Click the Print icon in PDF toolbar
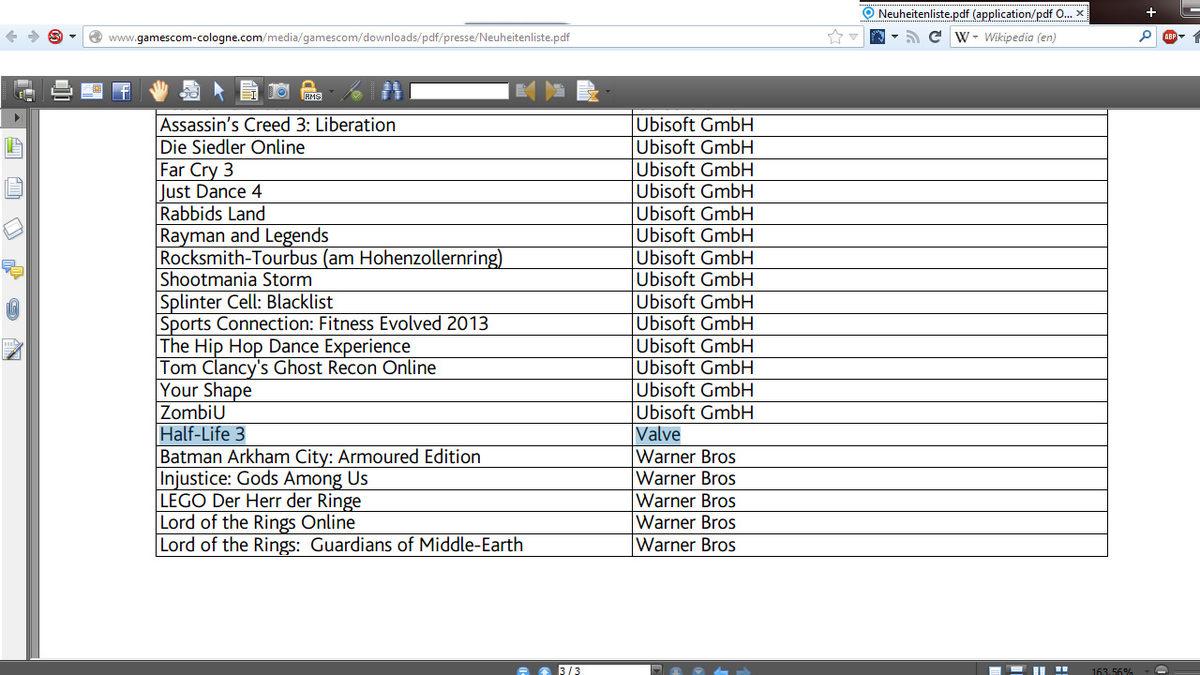This screenshot has height=675, width=1200. pos(62,91)
